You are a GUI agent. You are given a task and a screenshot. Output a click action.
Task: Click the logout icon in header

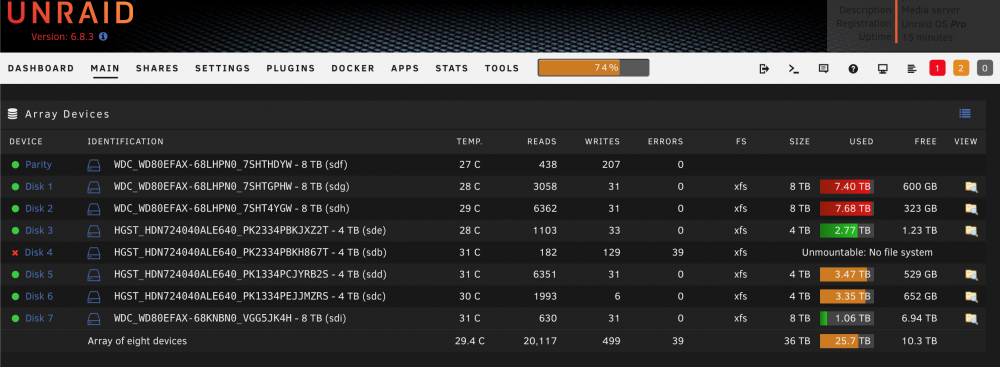point(764,69)
